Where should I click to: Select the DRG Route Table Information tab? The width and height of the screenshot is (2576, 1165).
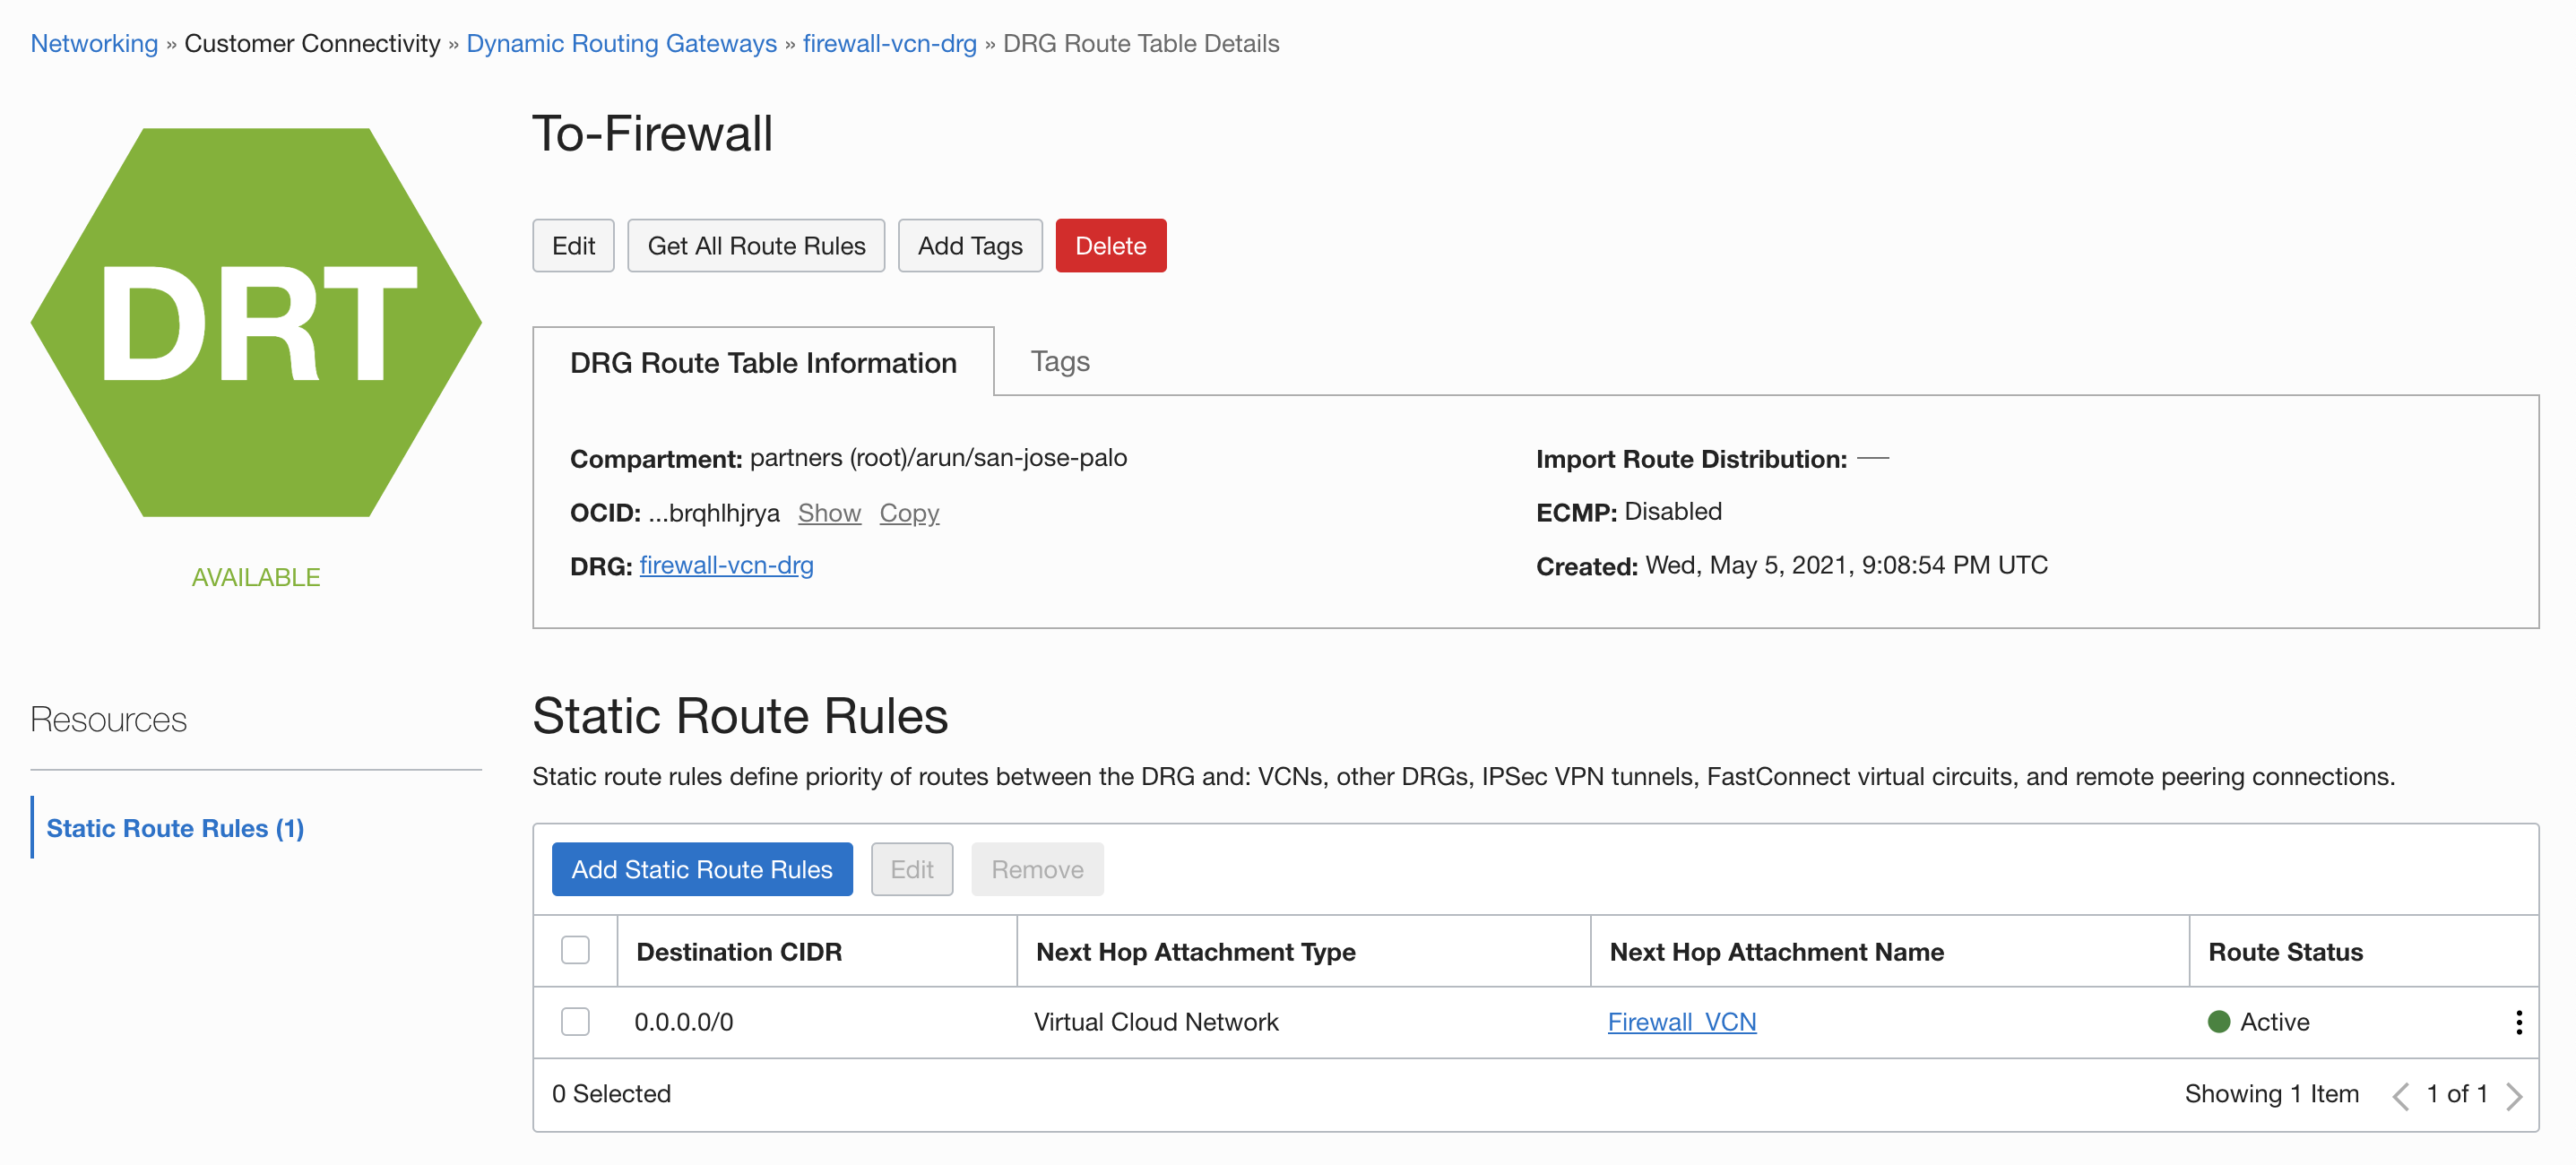tap(762, 363)
